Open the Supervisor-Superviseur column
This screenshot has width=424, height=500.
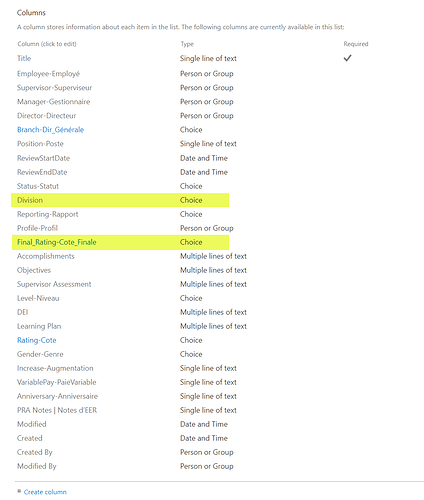[x=55, y=88]
